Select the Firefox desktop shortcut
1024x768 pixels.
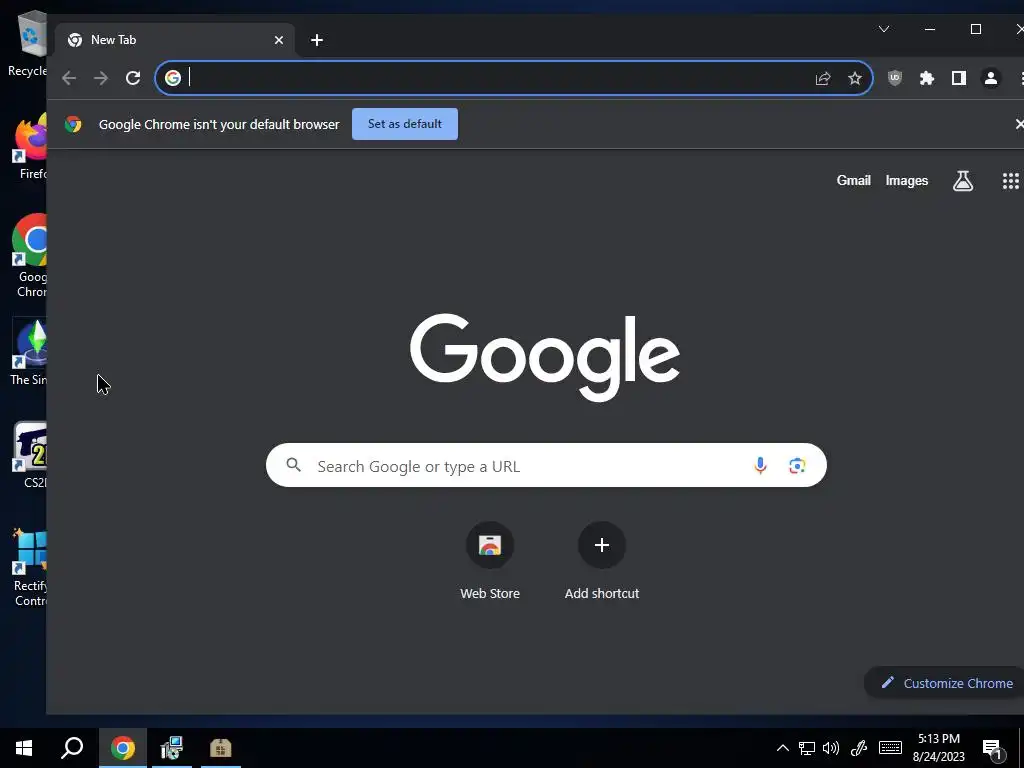pyautogui.click(x=29, y=145)
